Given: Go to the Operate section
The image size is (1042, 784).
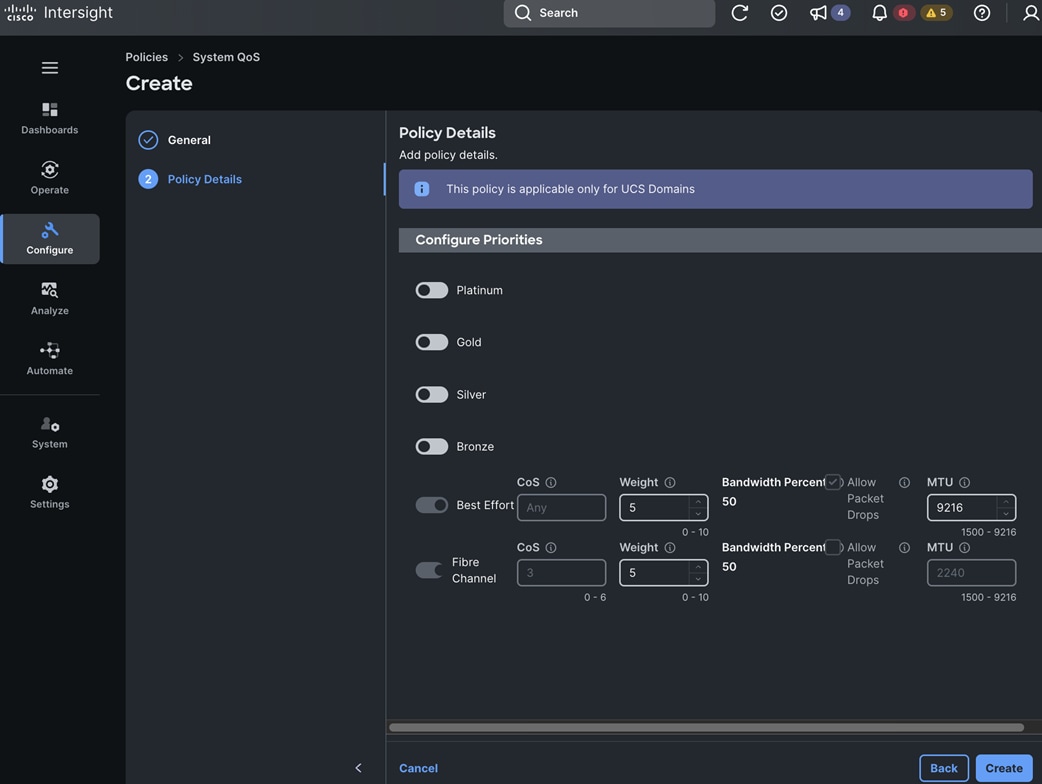Looking at the screenshot, I should tap(50, 178).
